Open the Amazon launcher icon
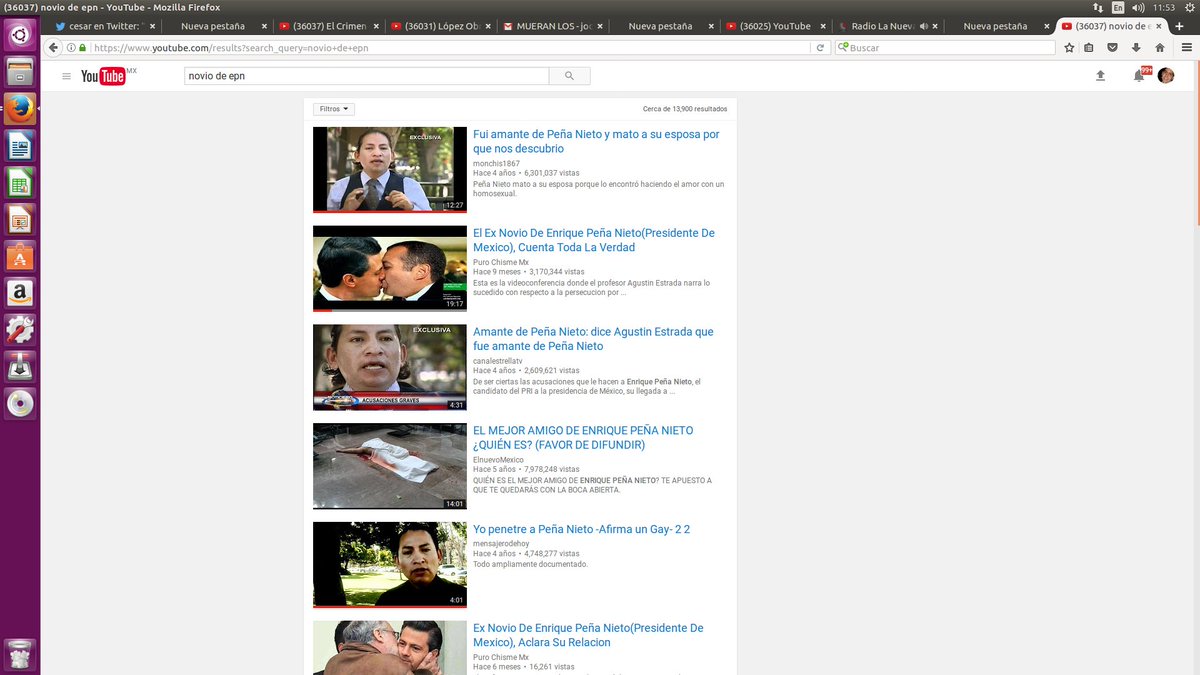Image resolution: width=1200 pixels, height=675 pixels. tap(20, 293)
